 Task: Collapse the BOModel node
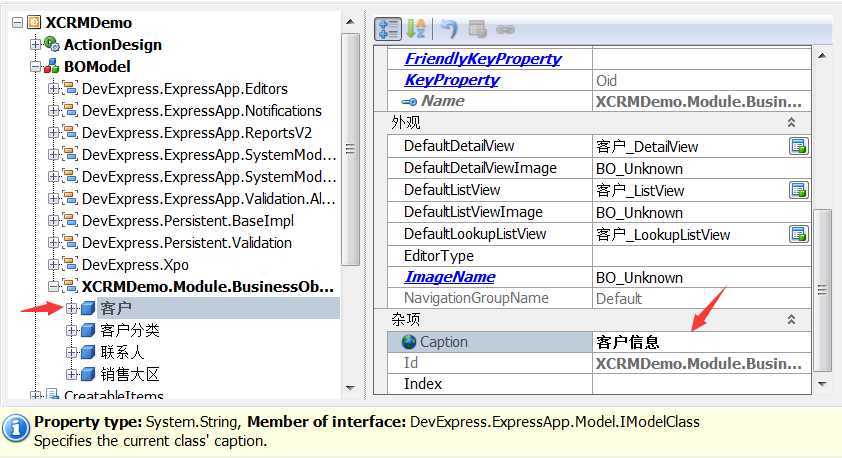35,67
